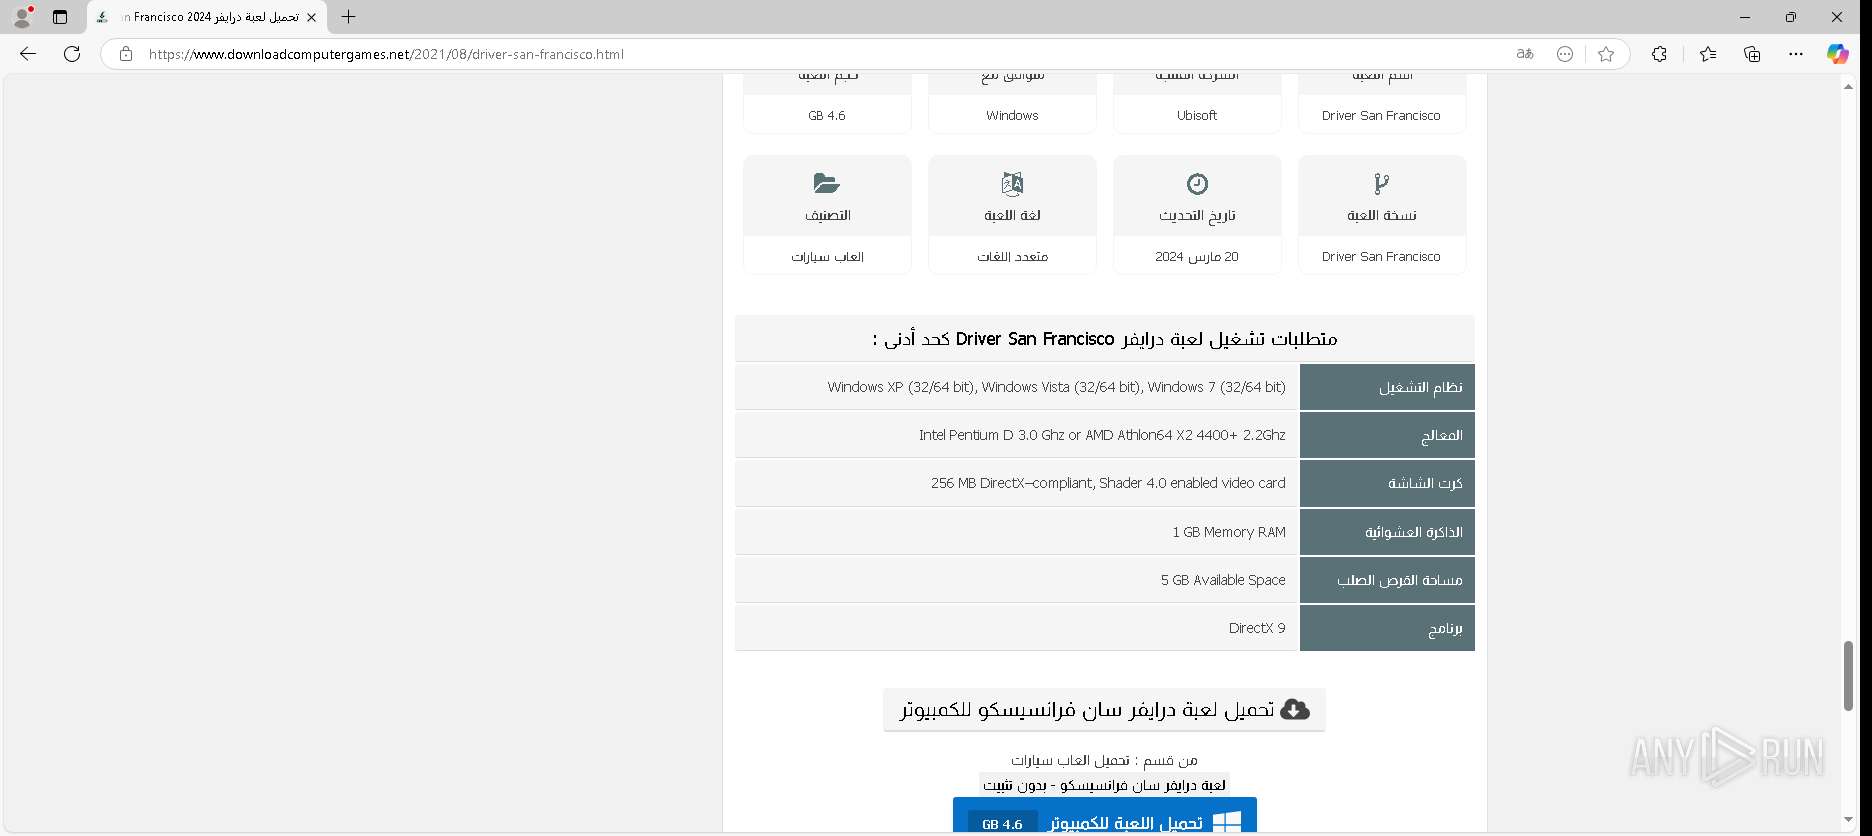Viewport: 1872px width, 836px height.
Task: Click the نظام التشغيل row label
Action: 1387,387
